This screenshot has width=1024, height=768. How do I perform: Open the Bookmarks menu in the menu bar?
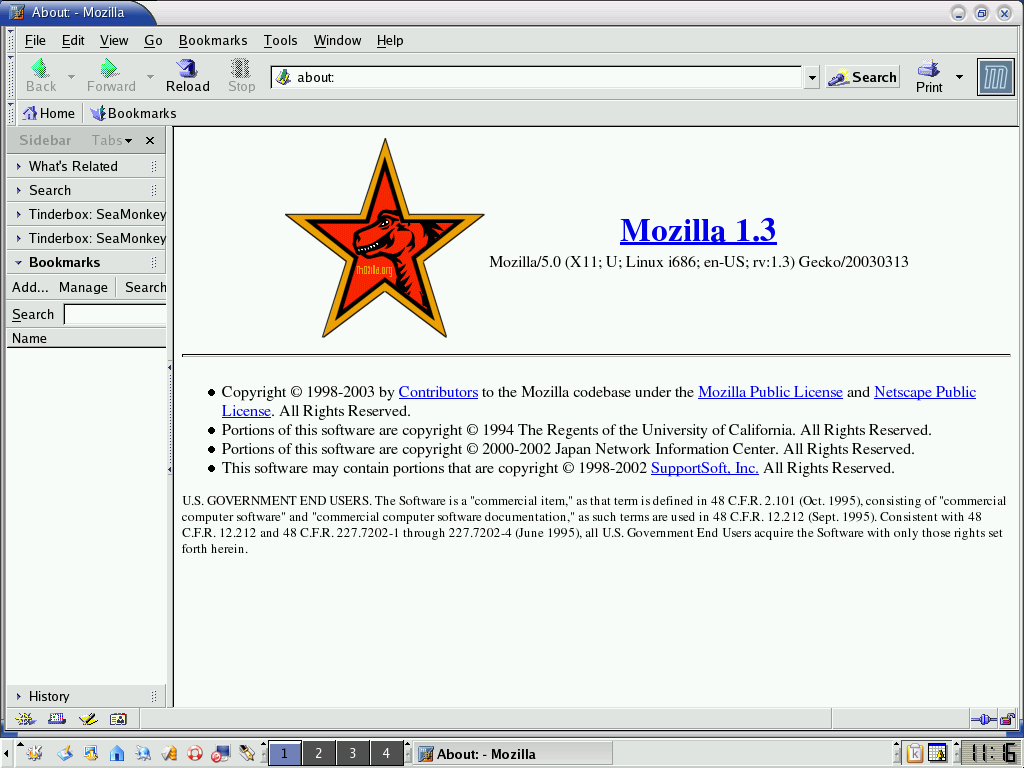(213, 40)
